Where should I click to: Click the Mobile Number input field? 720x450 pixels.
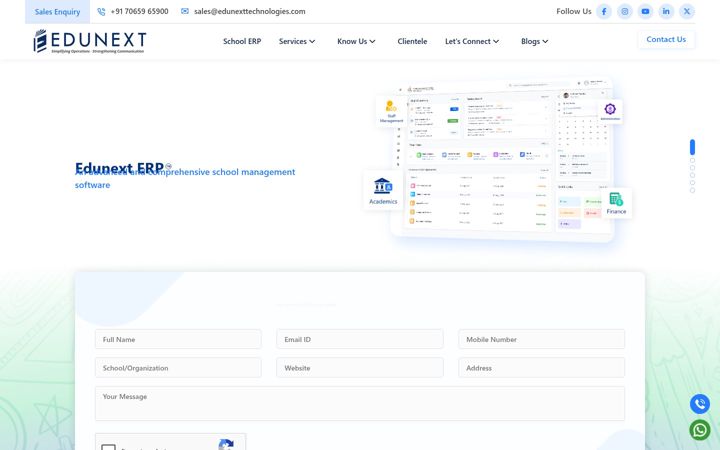[x=541, y=339]
